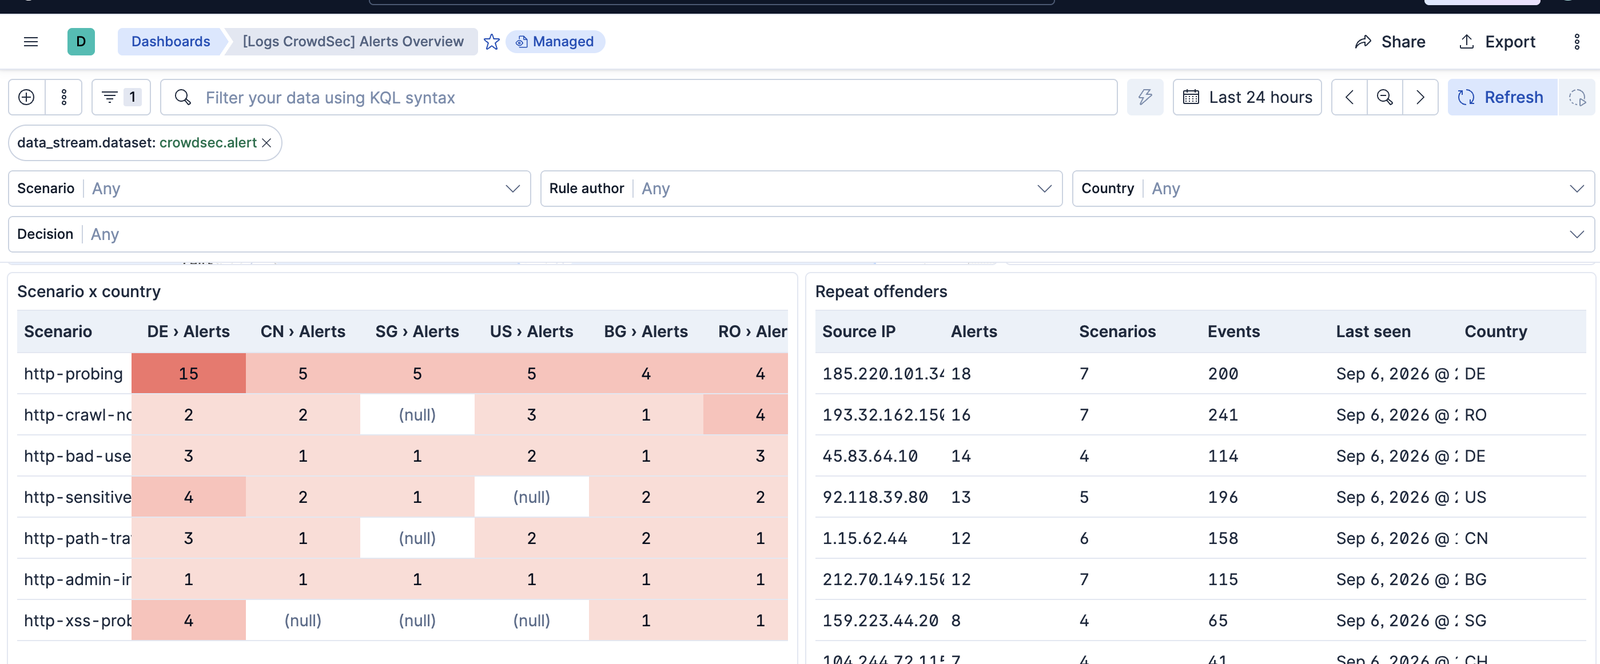Zoom out the time range

(x=1385, y=97)
